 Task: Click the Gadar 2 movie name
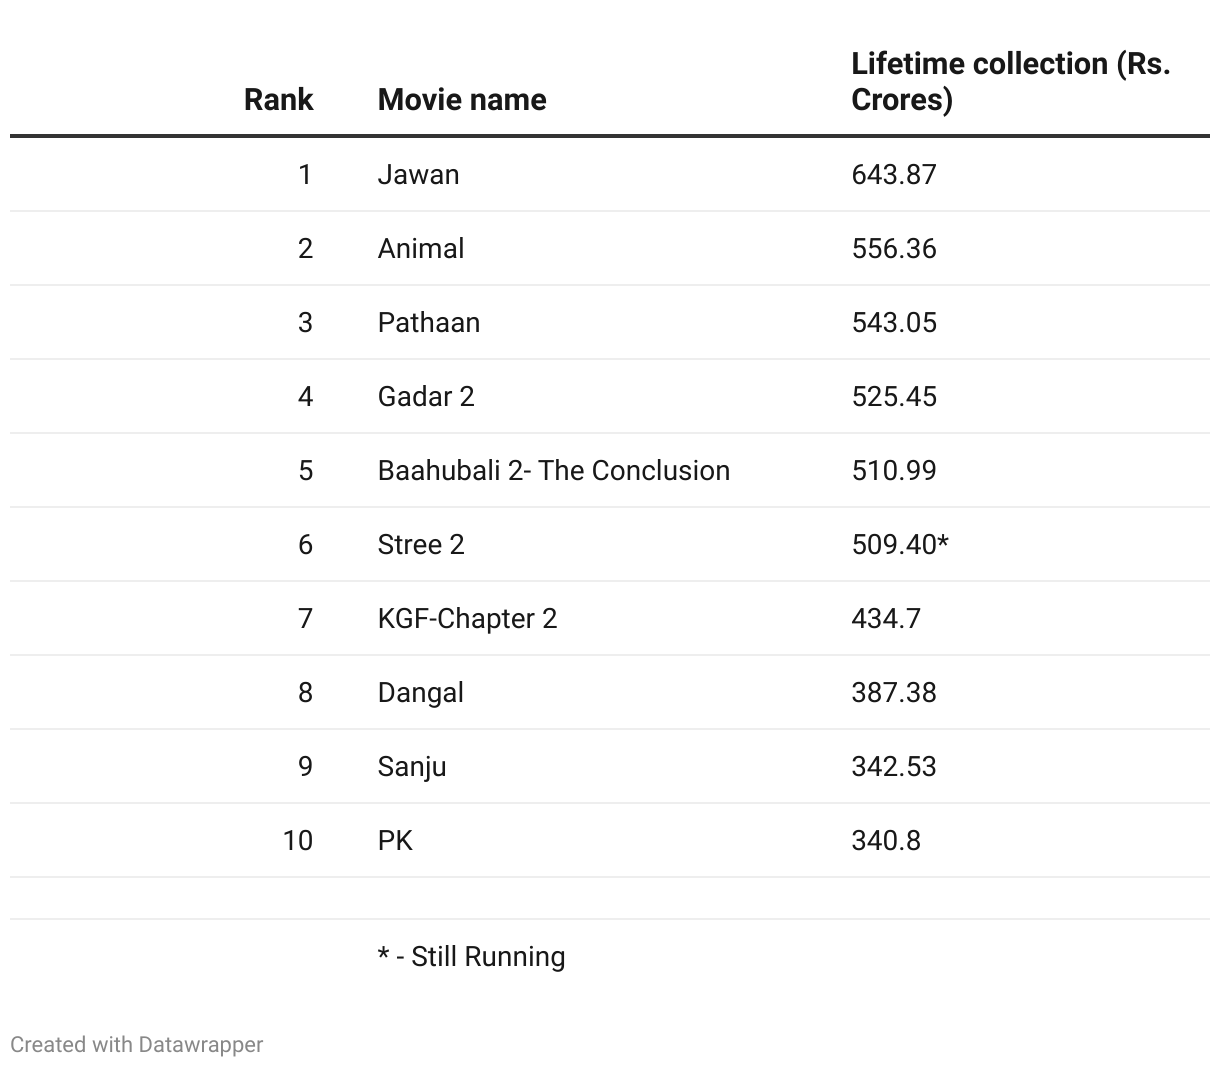(426, 396)
